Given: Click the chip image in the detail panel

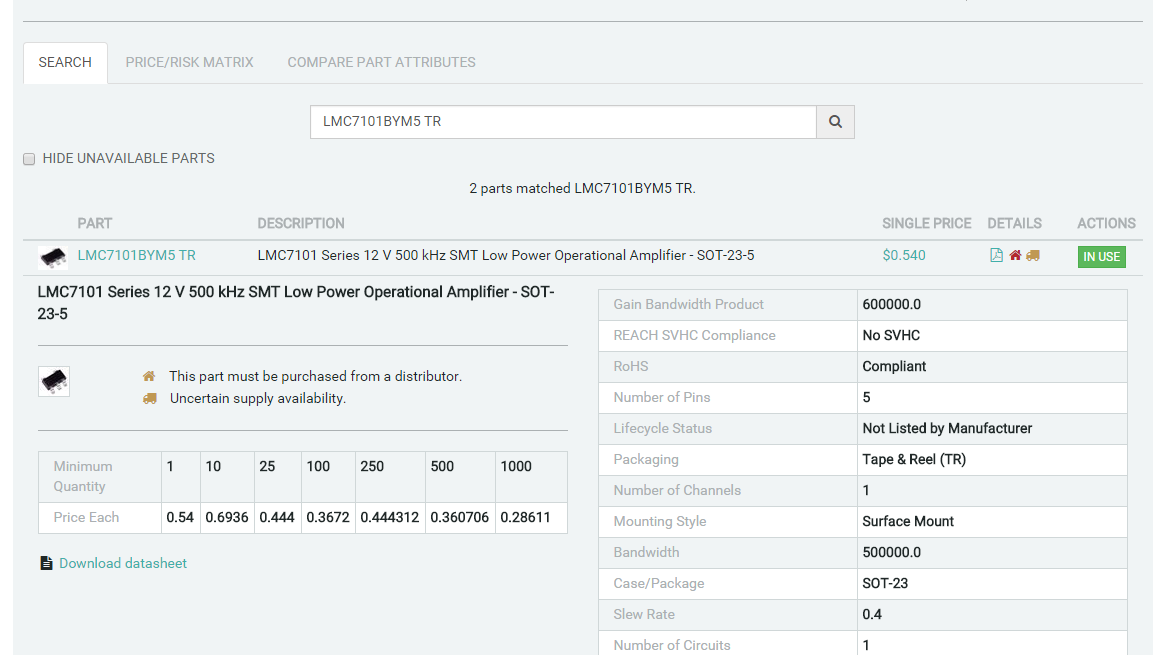Looking at the screenshot, I should pyautogui.click(x=54, y=381).
